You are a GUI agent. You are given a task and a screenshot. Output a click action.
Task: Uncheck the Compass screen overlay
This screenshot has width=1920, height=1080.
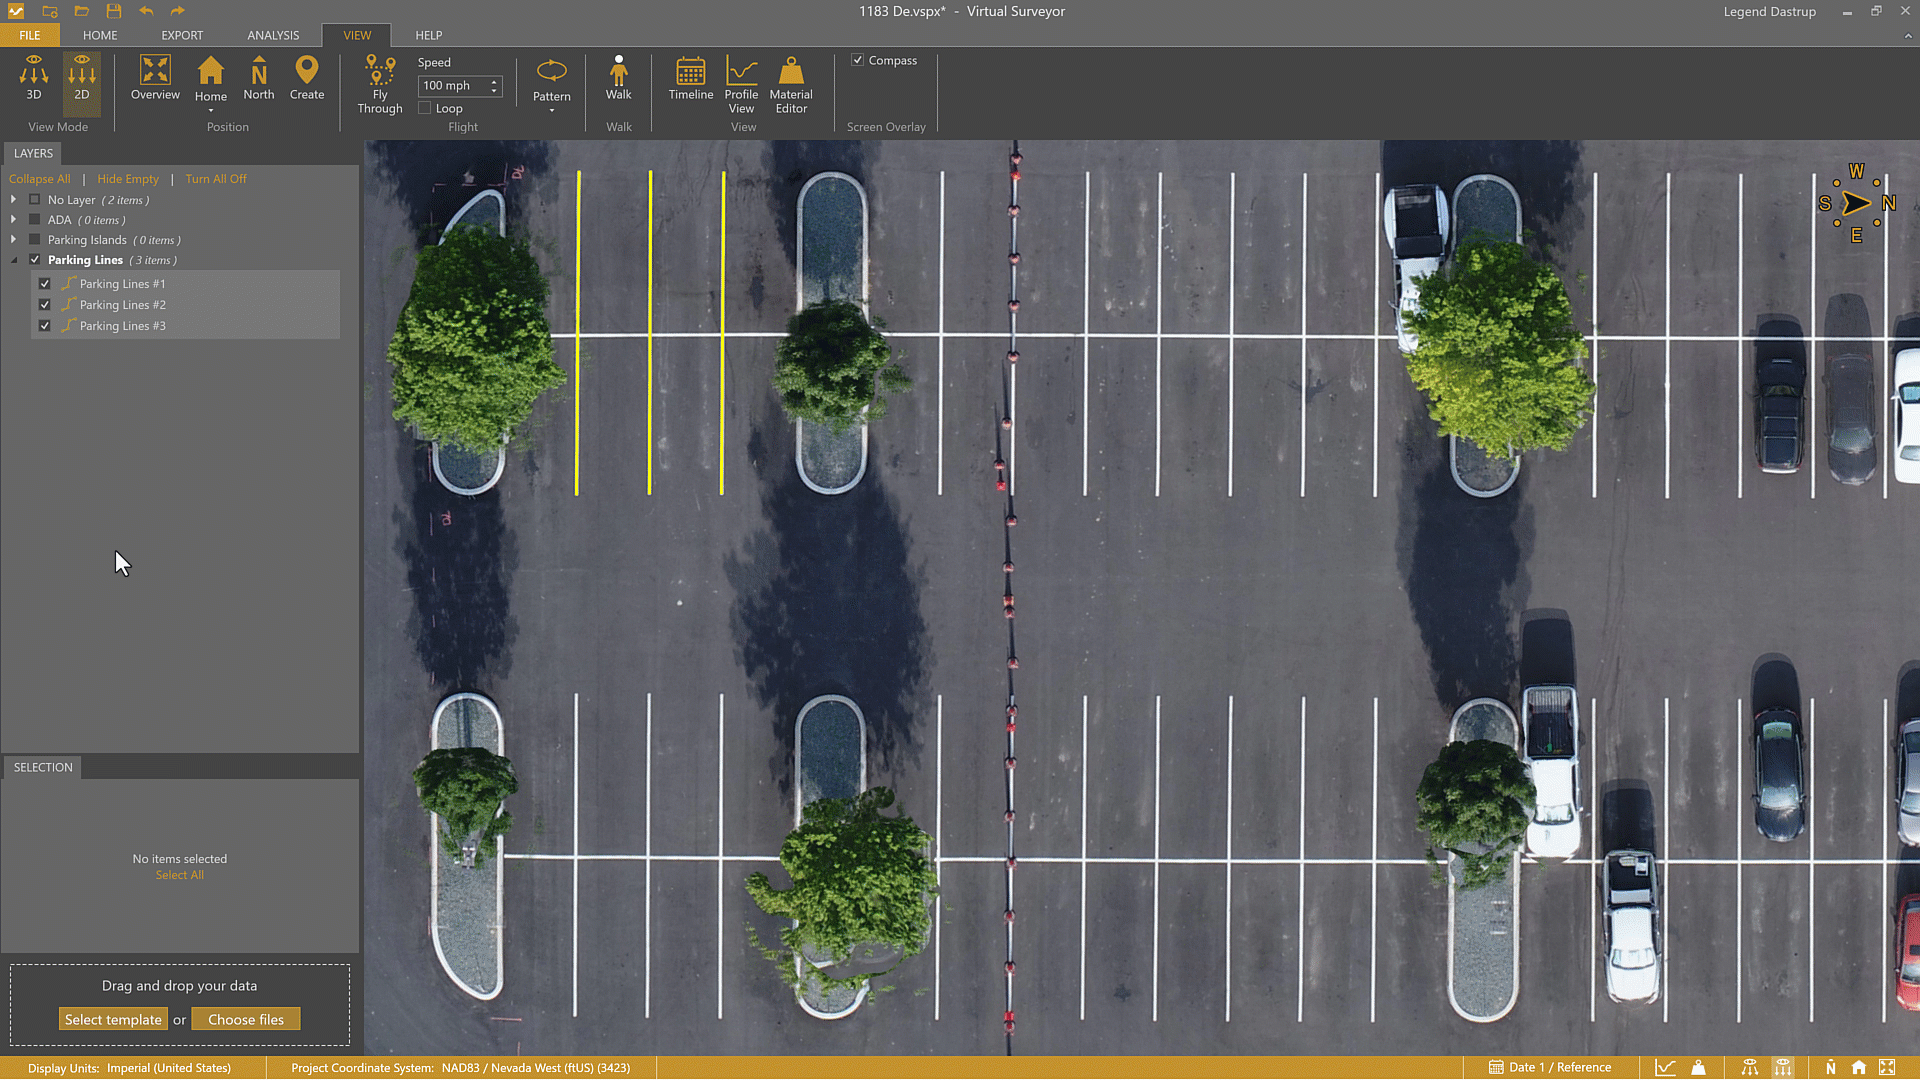858,60
